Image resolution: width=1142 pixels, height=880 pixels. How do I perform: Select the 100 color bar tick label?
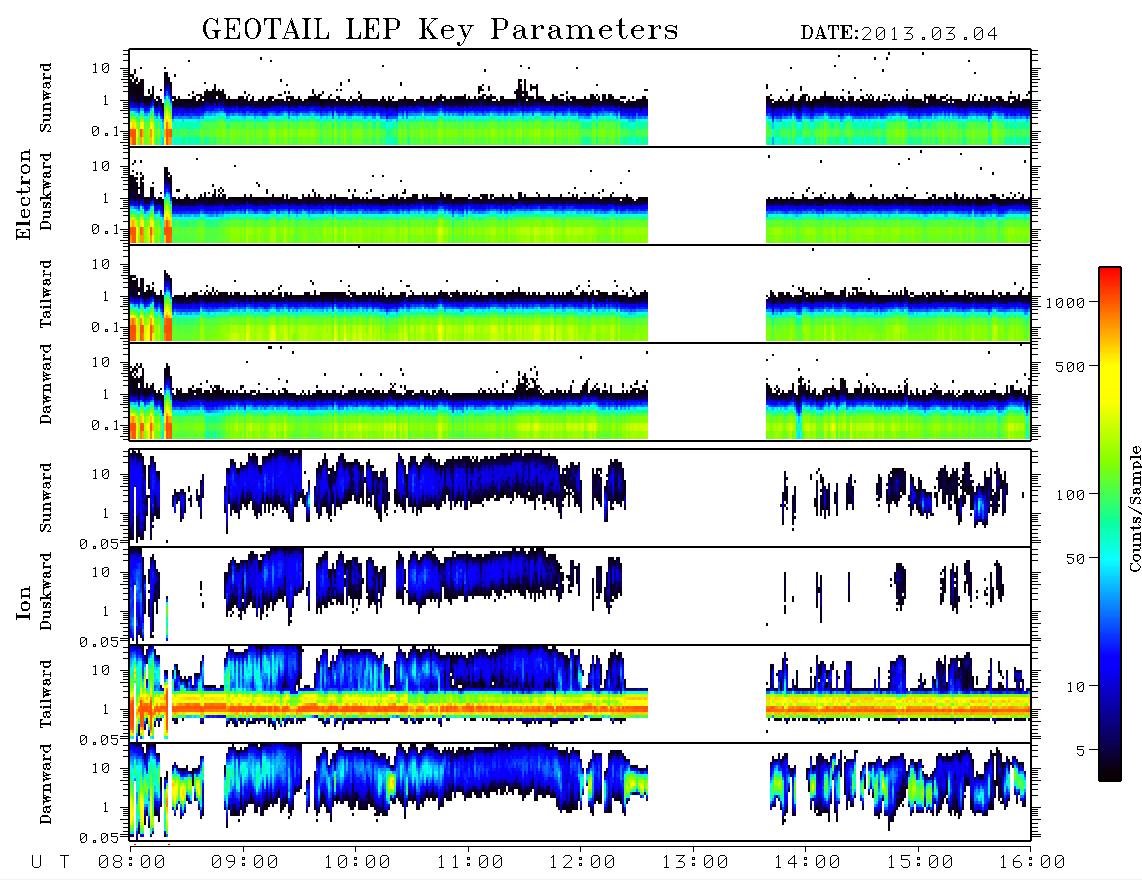pos(1071,495)
